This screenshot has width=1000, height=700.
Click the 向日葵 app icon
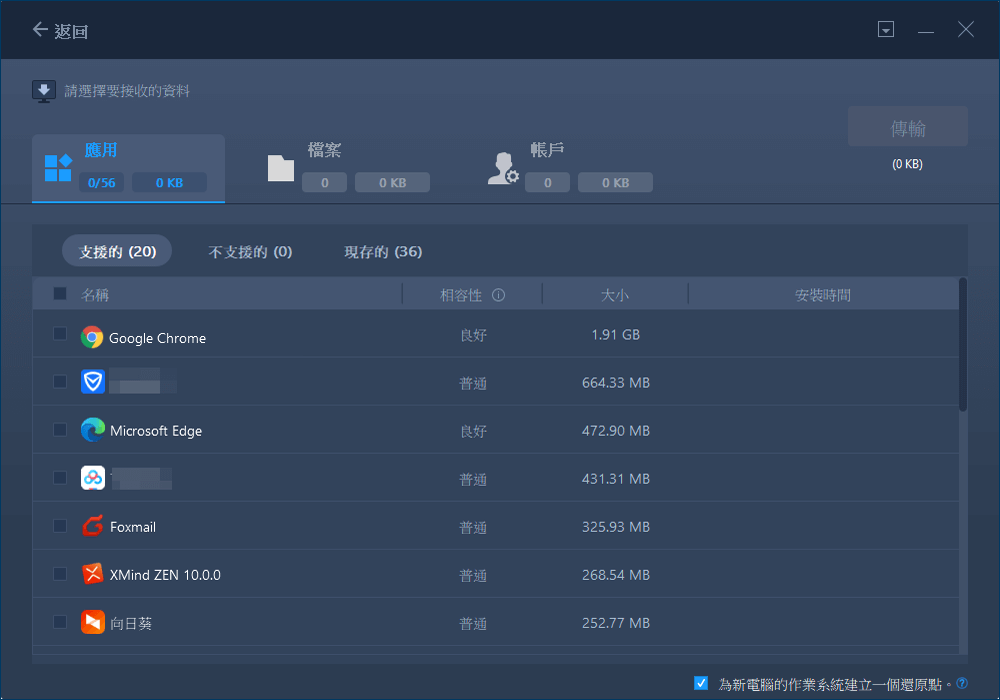point(92,622)
